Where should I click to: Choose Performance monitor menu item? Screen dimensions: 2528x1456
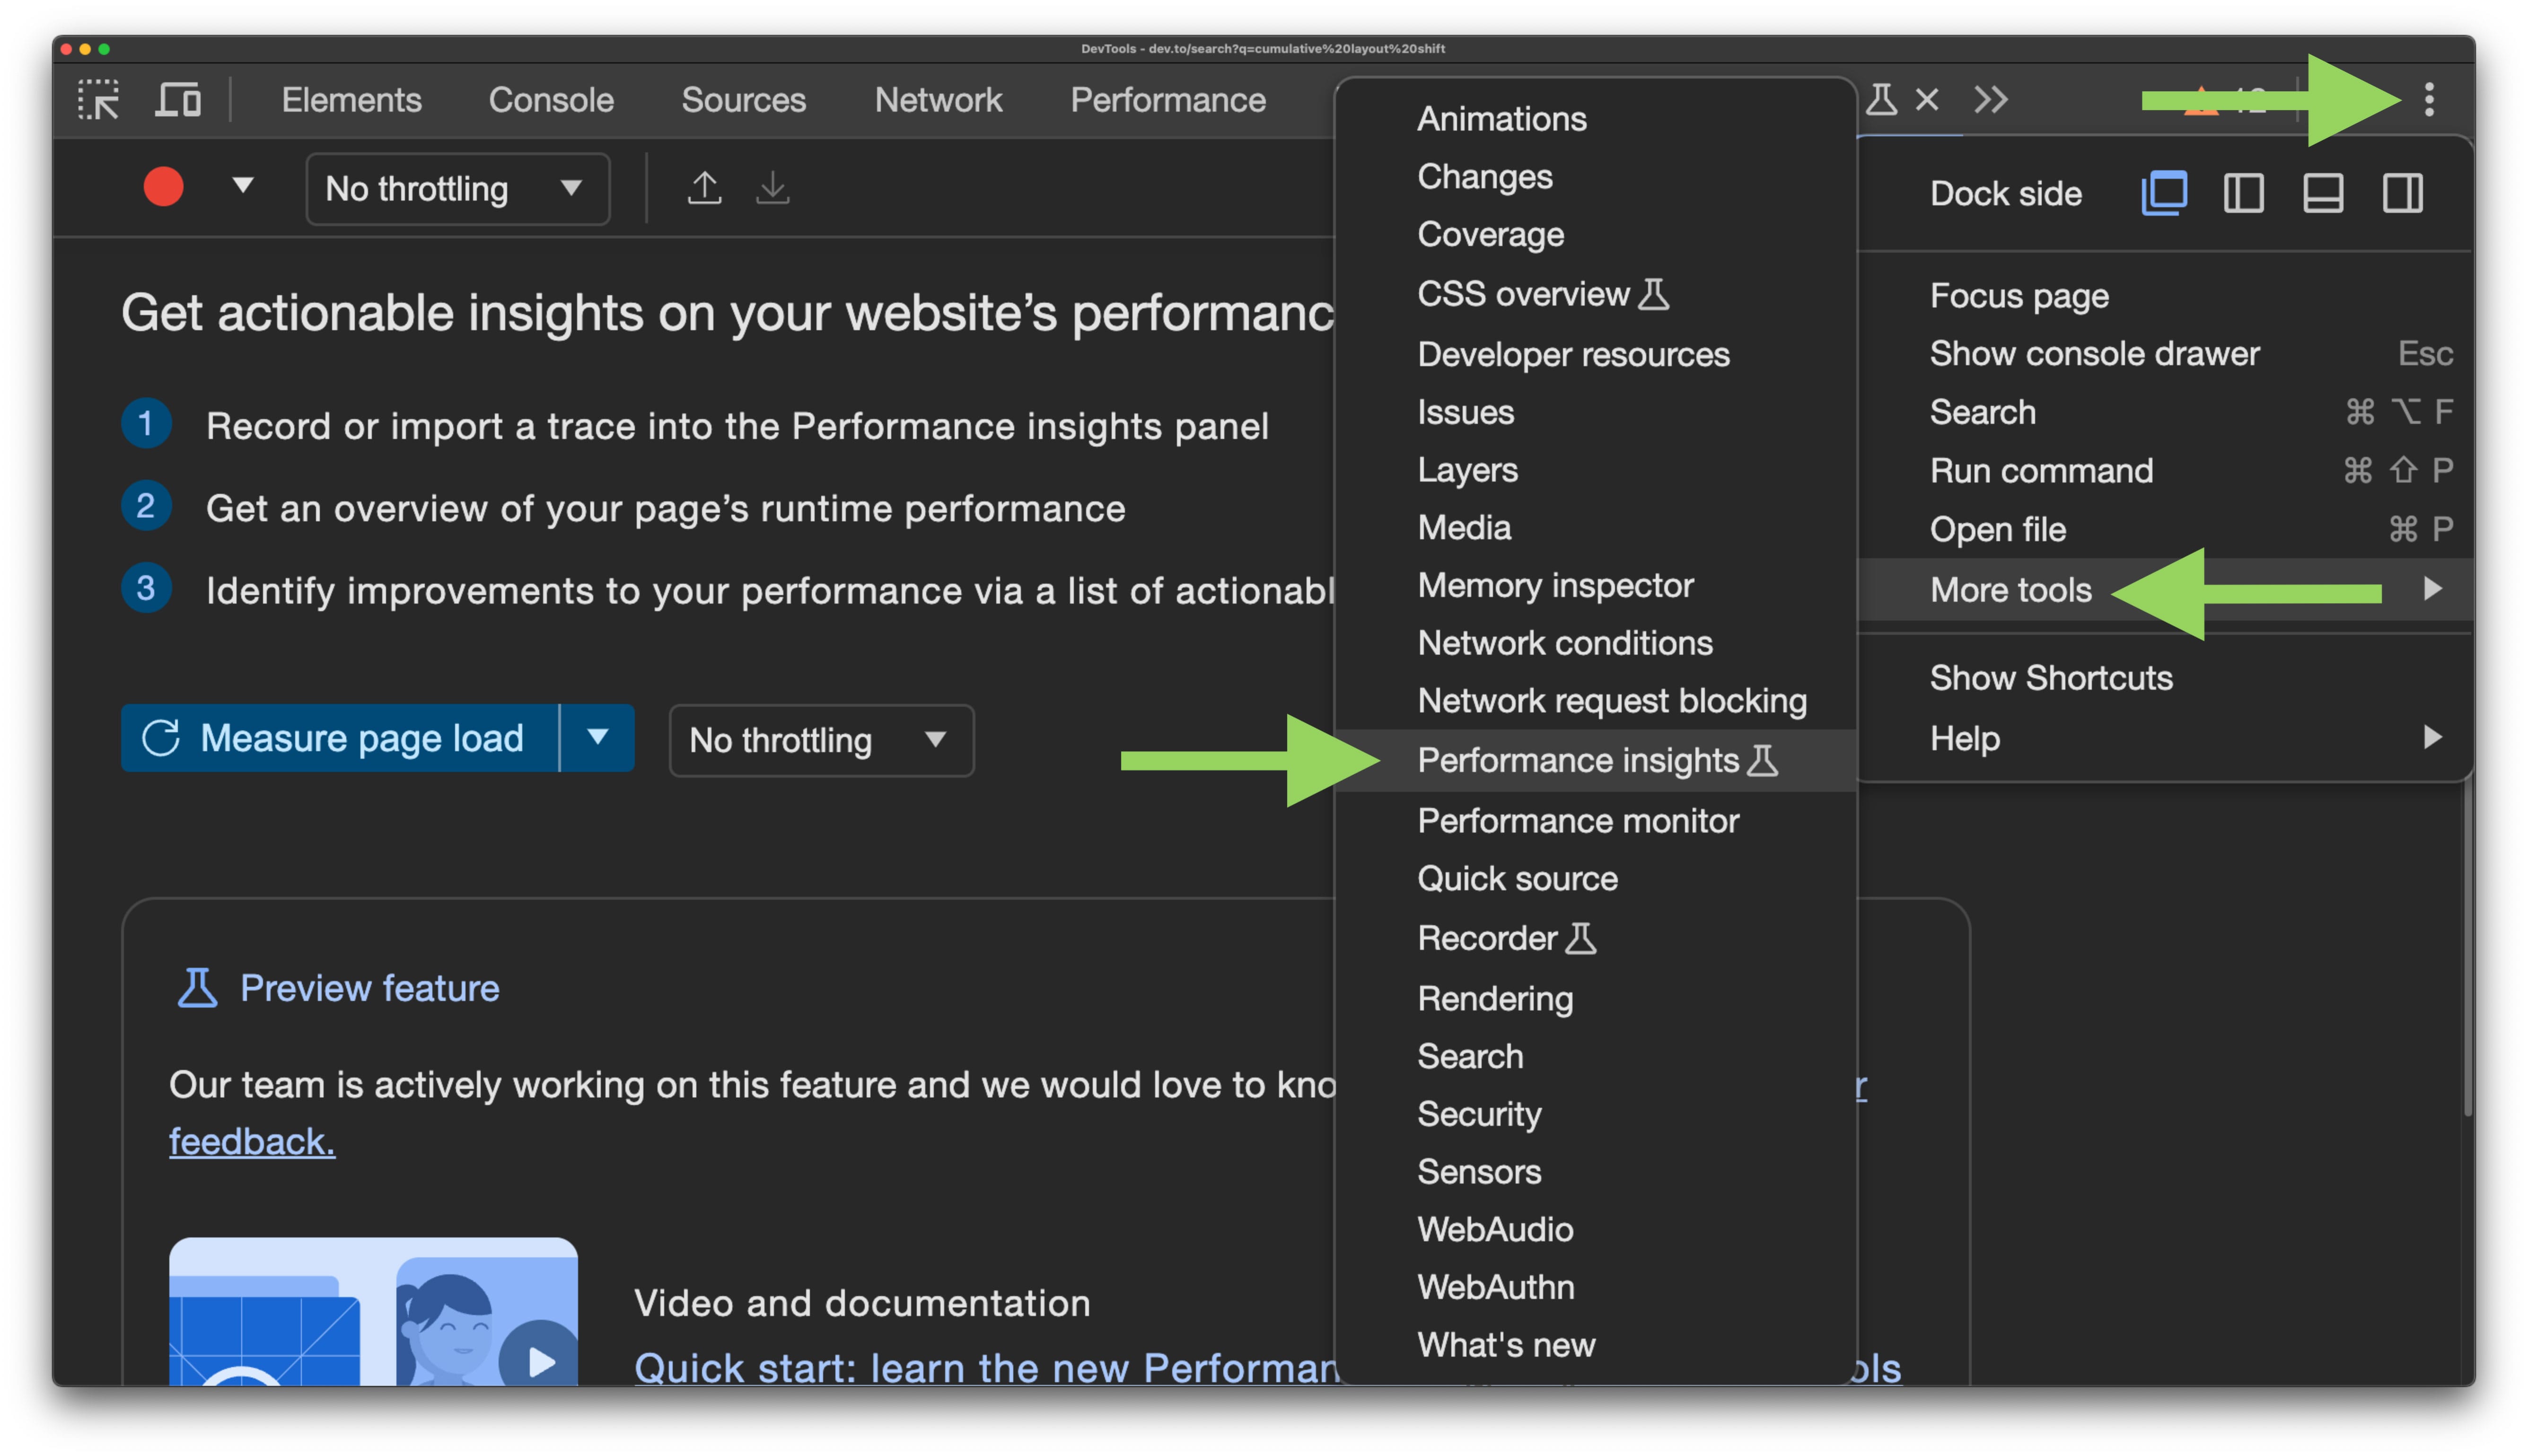click(x=1596, y=821)
